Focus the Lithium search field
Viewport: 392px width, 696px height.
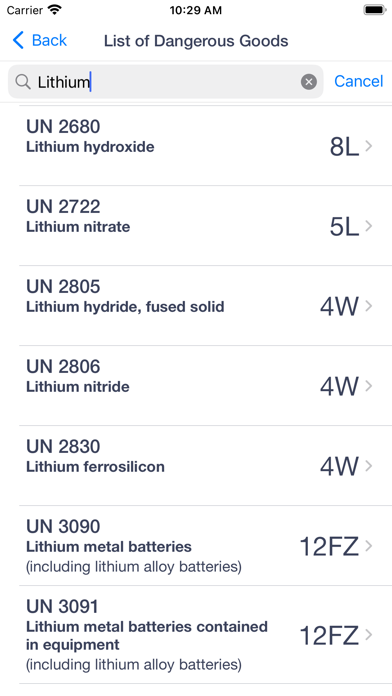point(166,82)
